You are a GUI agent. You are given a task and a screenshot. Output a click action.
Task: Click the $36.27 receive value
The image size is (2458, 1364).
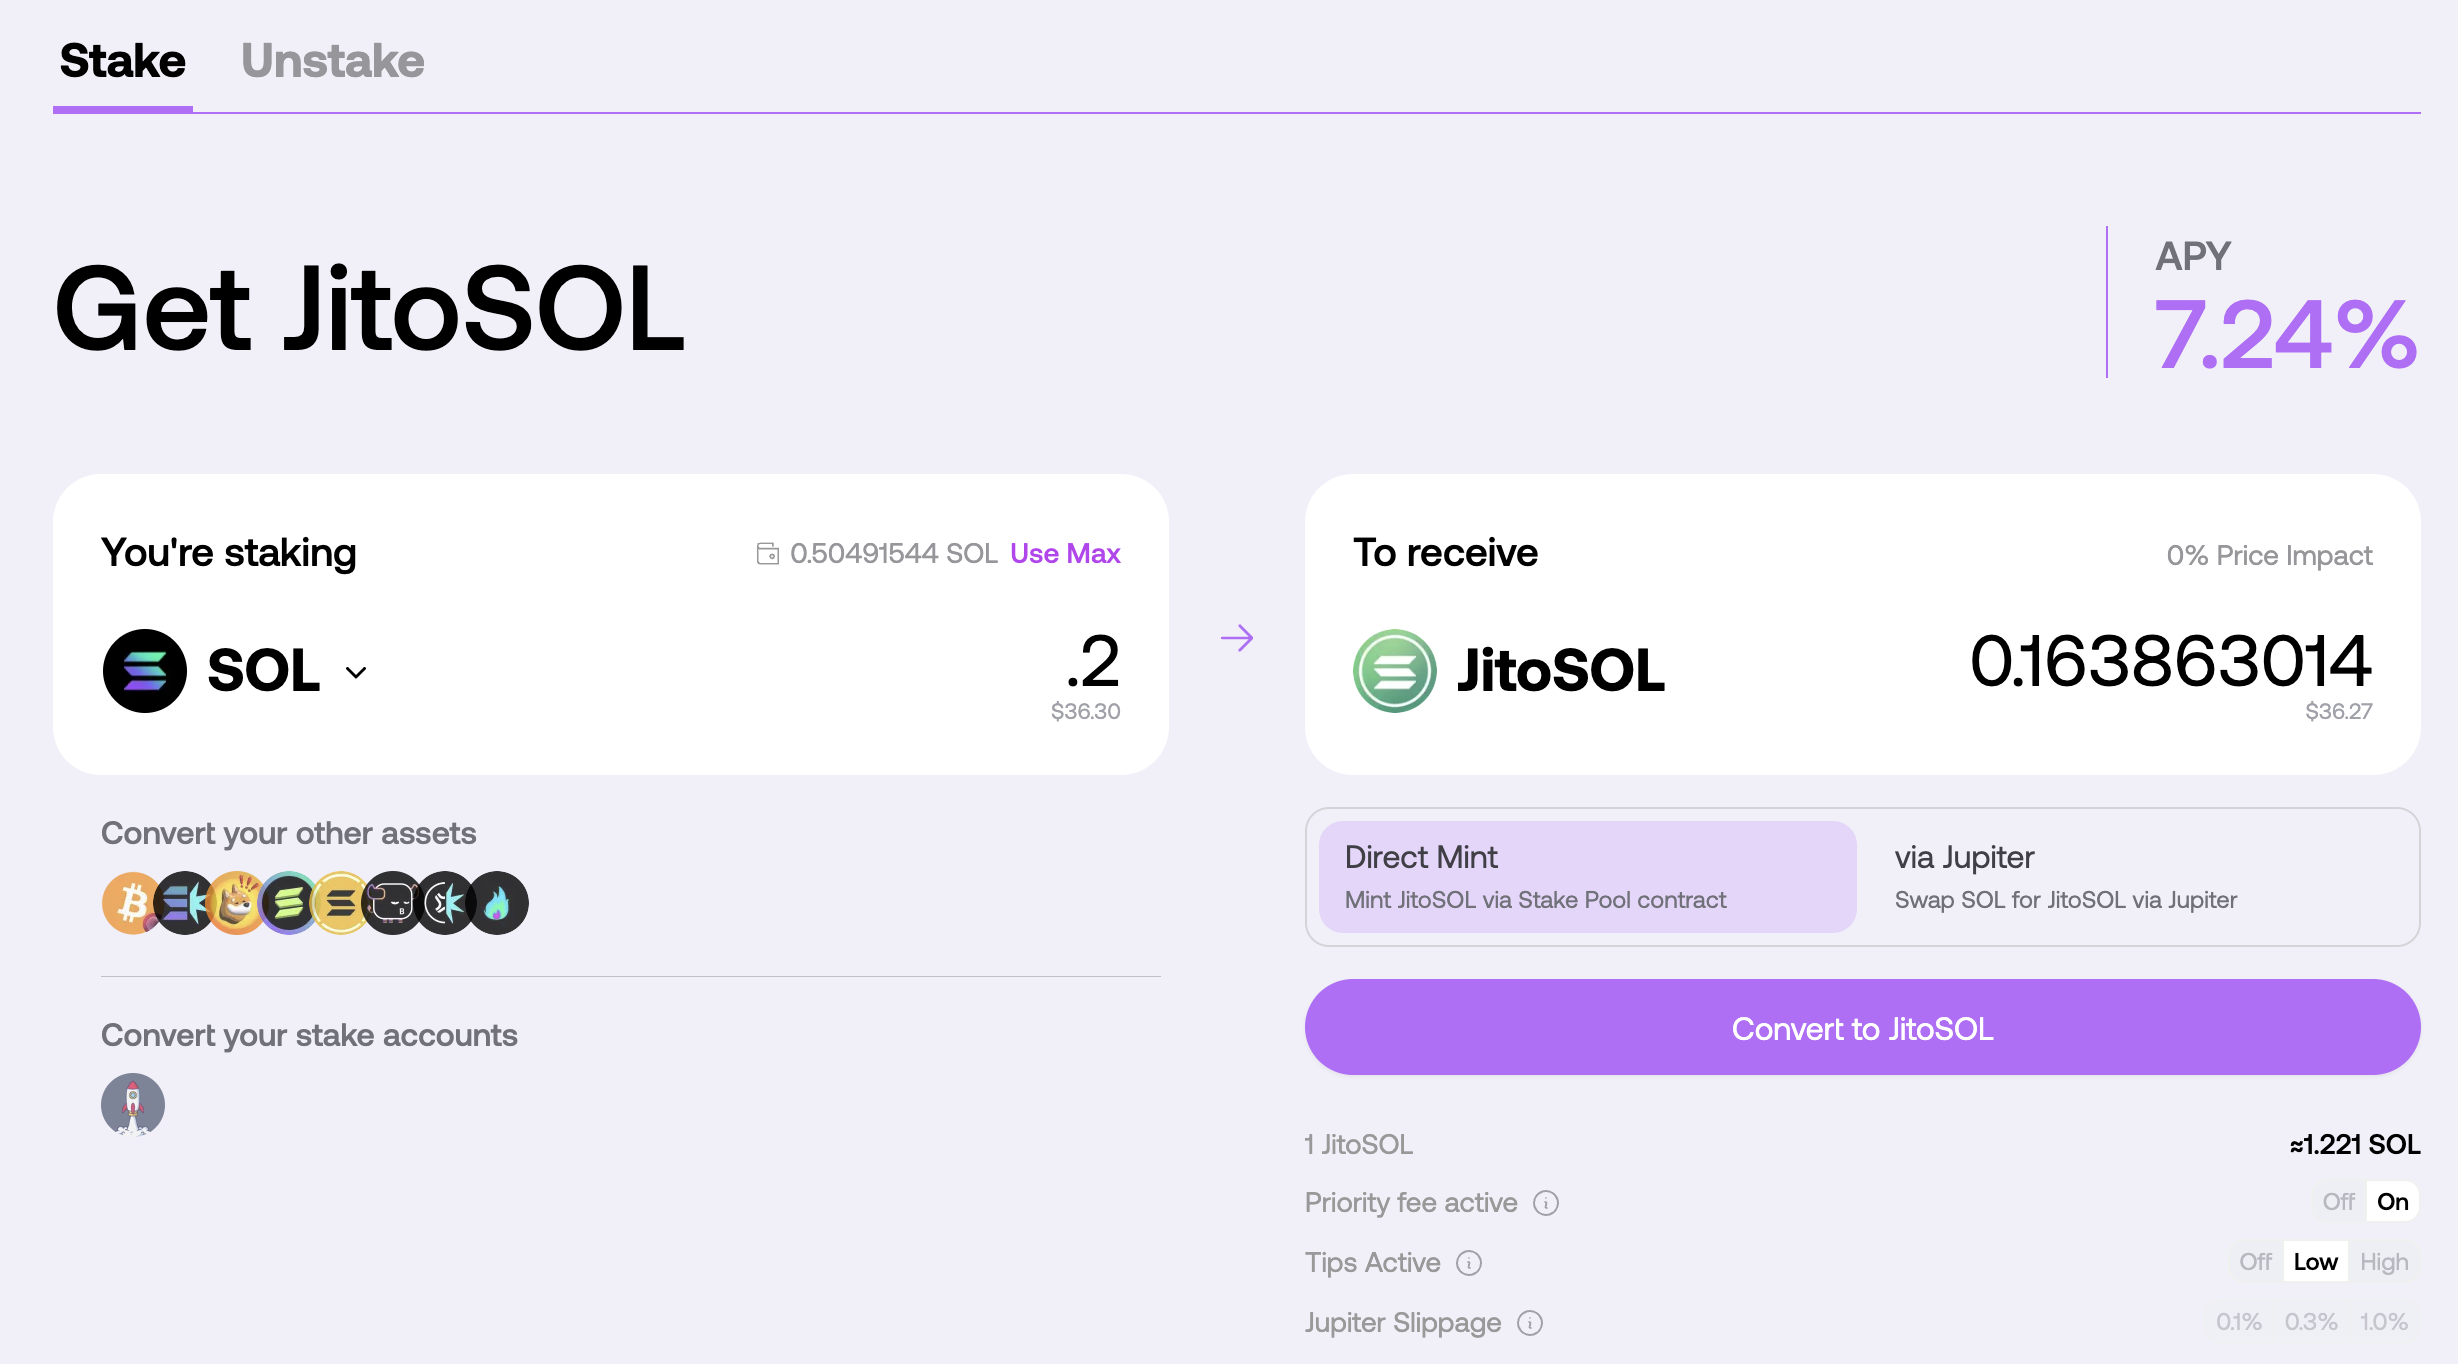point(2338,711)
